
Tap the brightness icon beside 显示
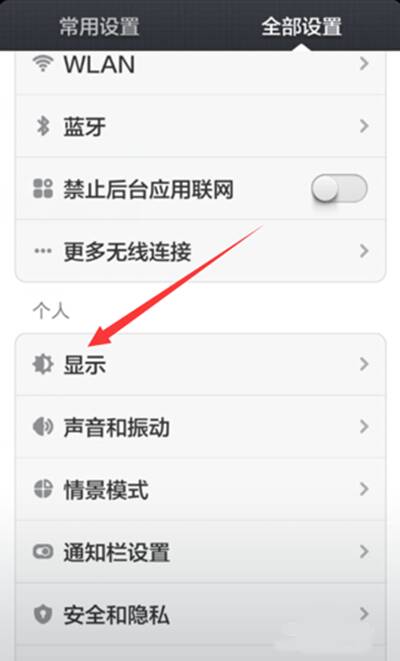pyautogui.click(x=43, y=364)
